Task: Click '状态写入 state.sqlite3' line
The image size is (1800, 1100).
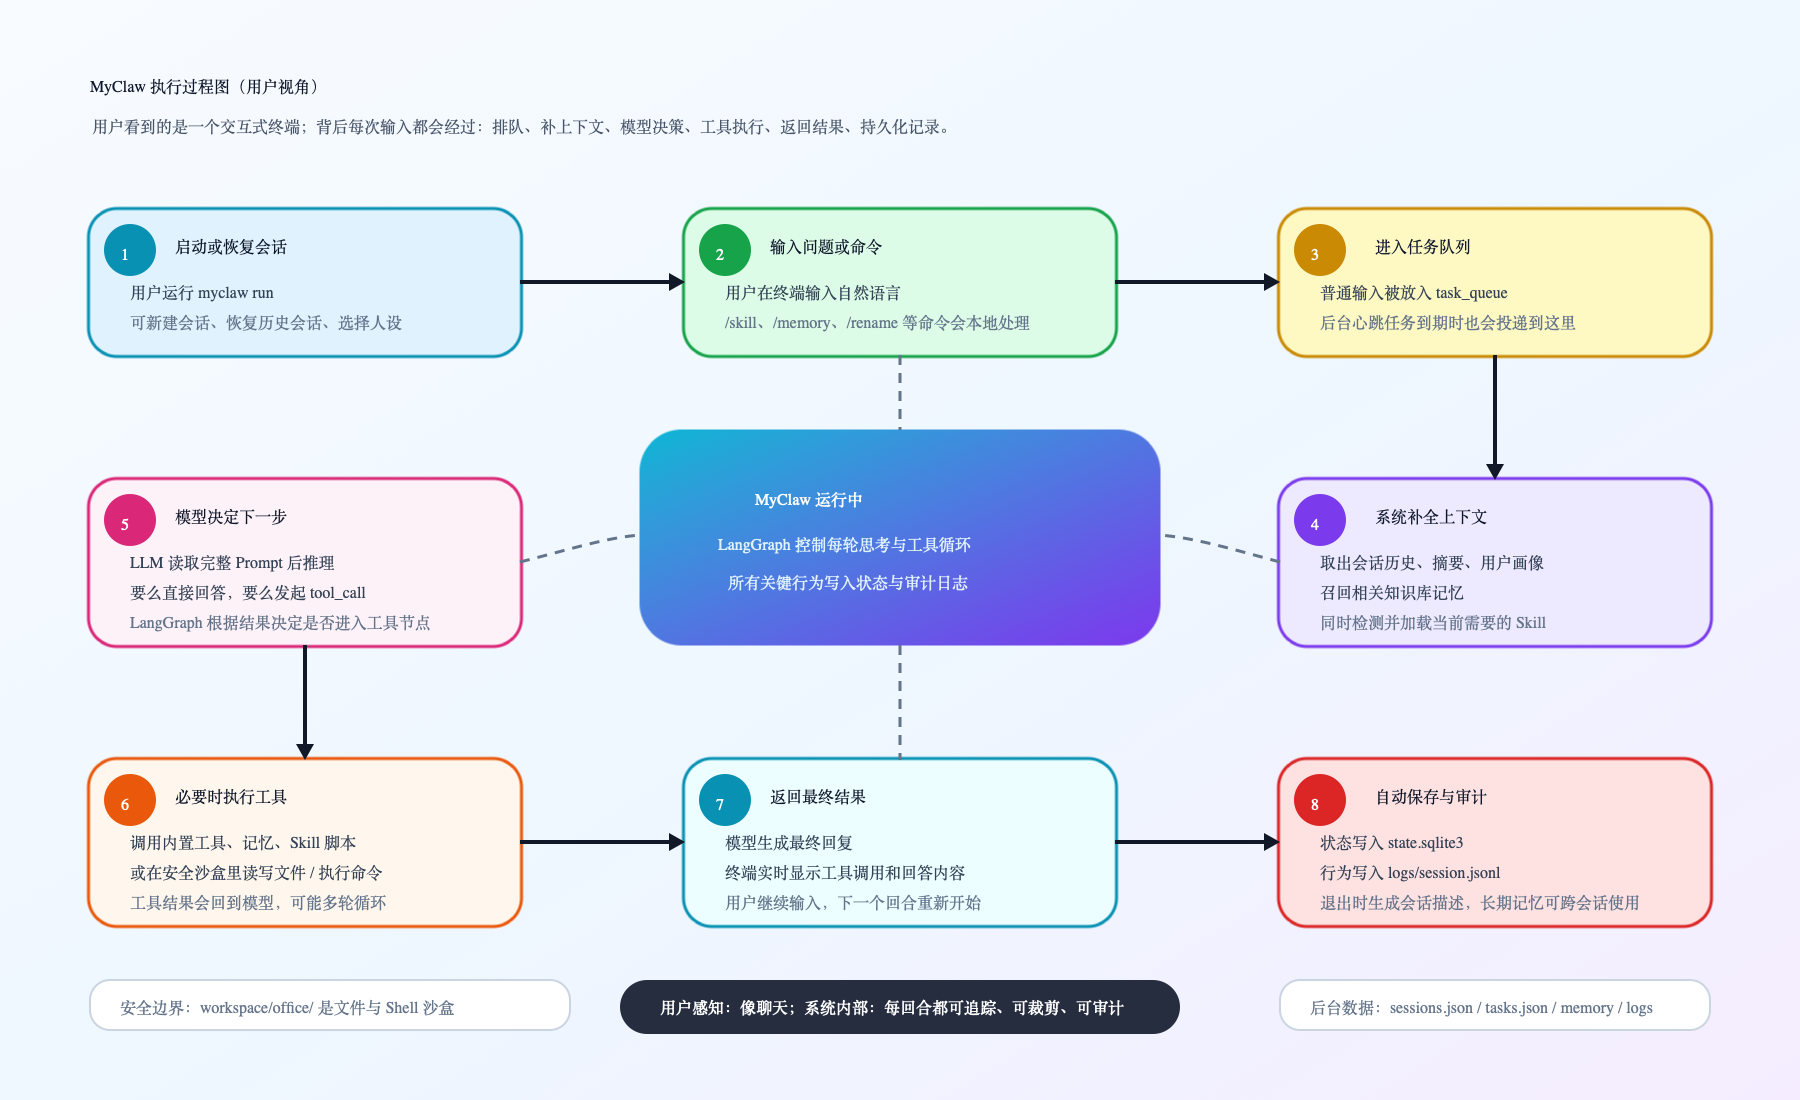Action: pyautogui.click(x=1392, y=843)
